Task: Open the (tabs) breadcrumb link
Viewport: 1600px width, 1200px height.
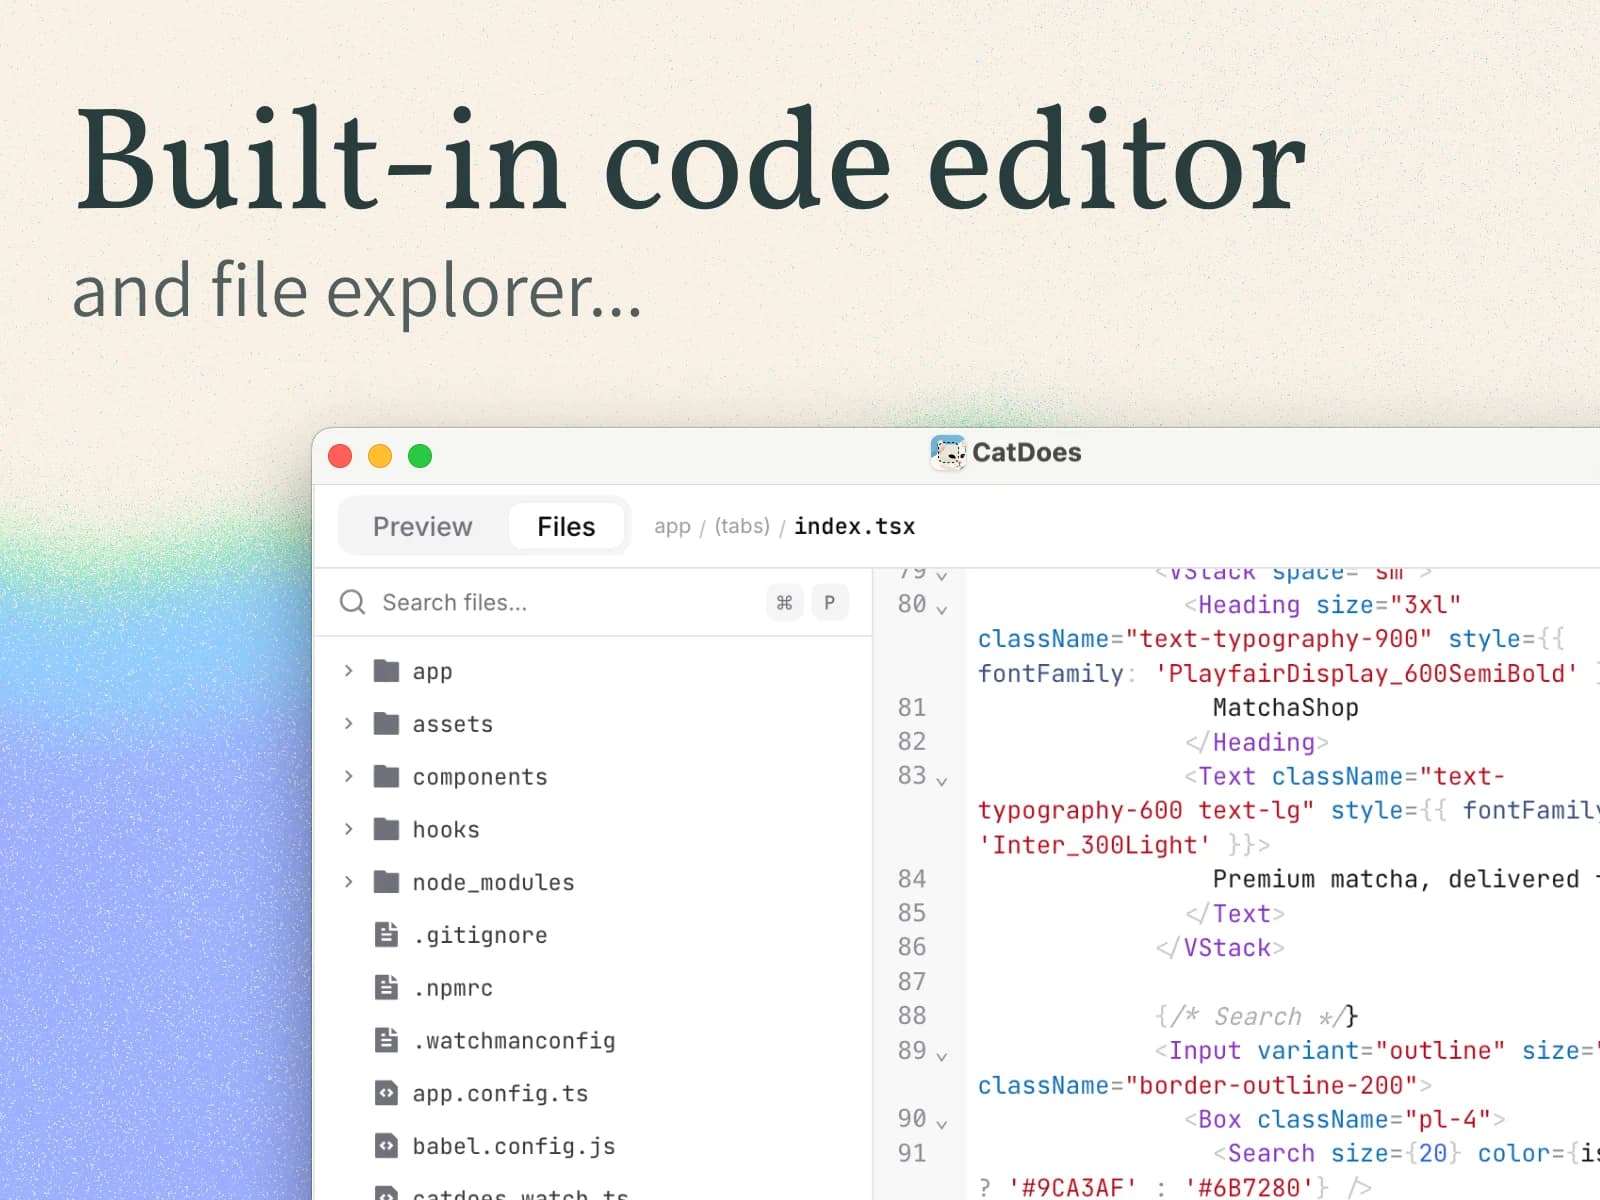Action: [742, 526]
